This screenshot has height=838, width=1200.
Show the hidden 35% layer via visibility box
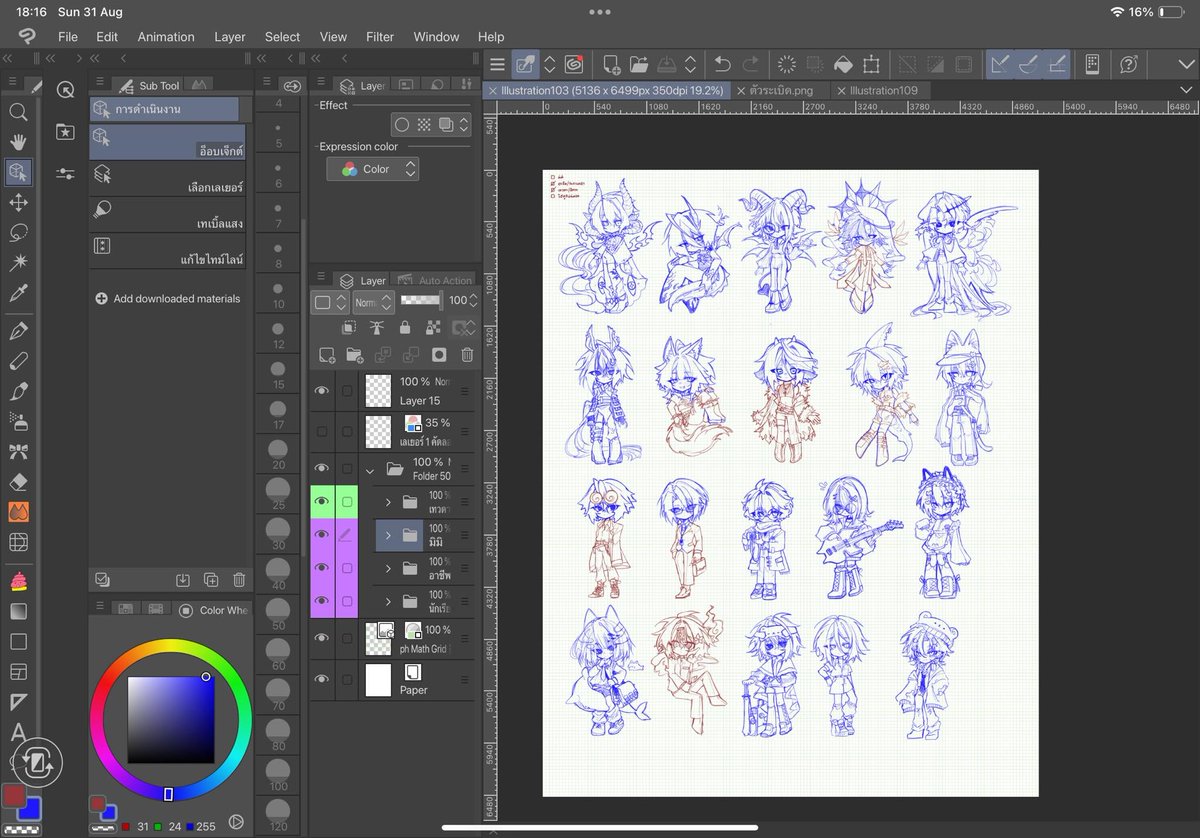coord(321,431)
